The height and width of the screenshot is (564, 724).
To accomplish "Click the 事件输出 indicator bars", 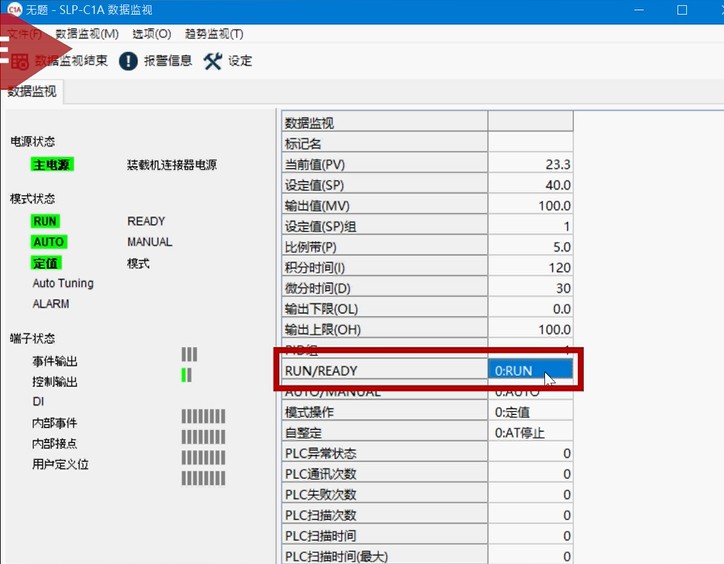I will [x=189, y=354].
